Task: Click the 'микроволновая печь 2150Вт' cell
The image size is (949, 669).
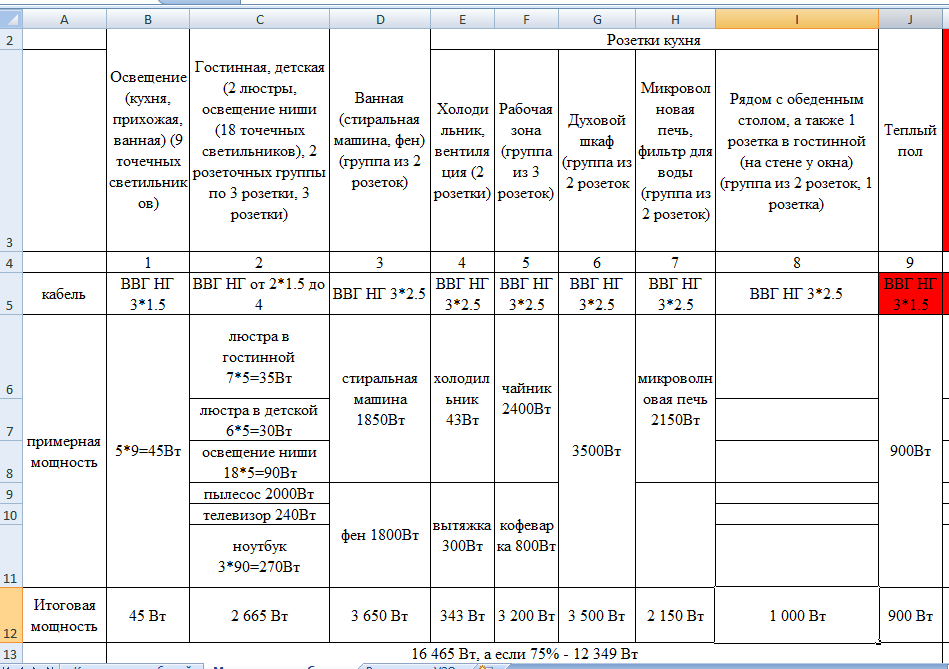Action: [675, 399]
